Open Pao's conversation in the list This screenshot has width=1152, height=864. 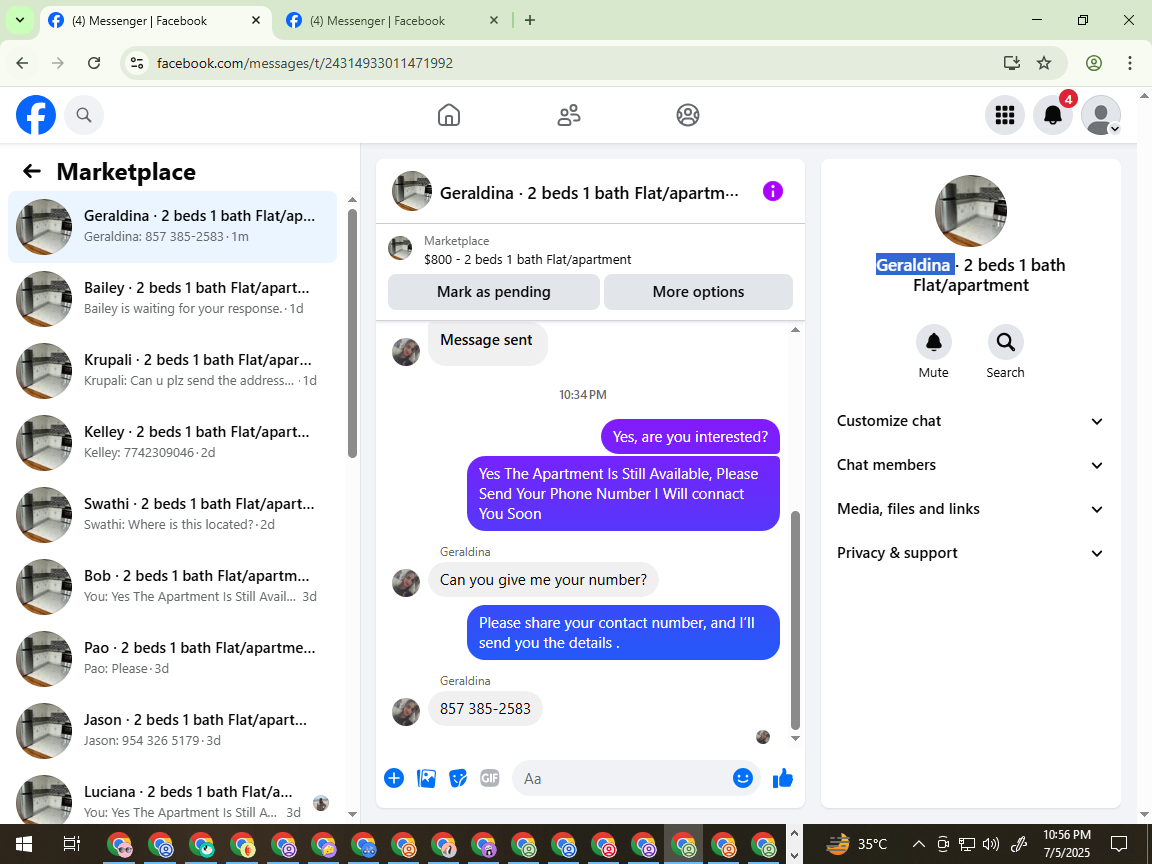(x=173, y=658)
